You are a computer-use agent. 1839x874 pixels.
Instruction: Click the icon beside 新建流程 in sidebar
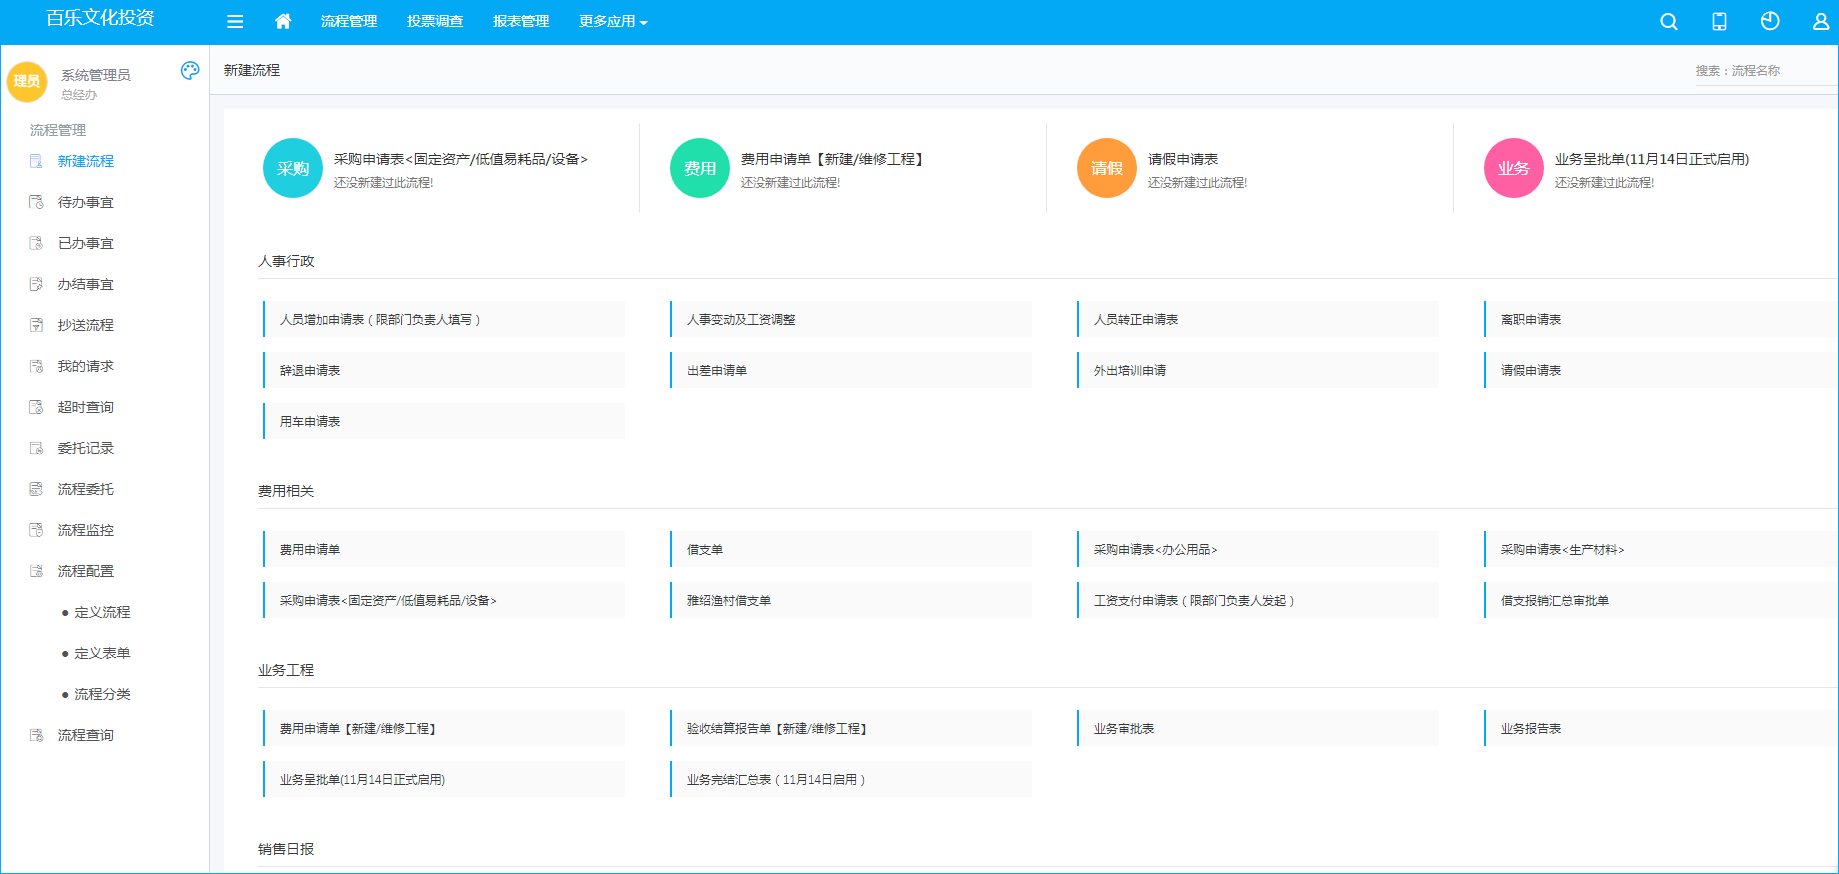click(36, 161)
